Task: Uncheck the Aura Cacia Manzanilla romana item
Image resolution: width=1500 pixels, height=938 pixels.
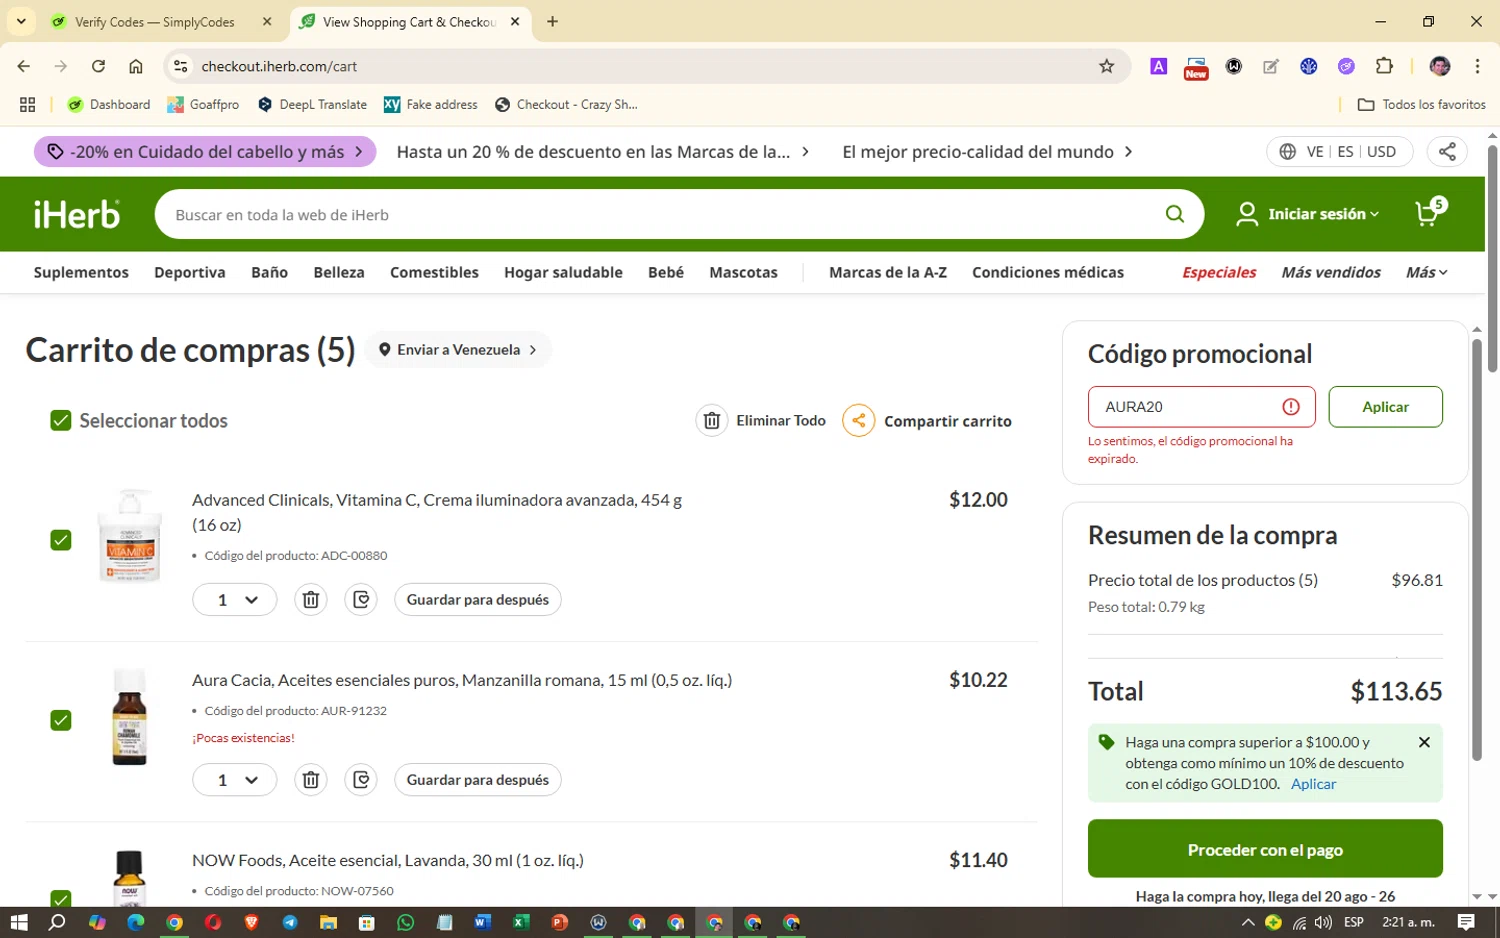Action: [x=61, y=720]
